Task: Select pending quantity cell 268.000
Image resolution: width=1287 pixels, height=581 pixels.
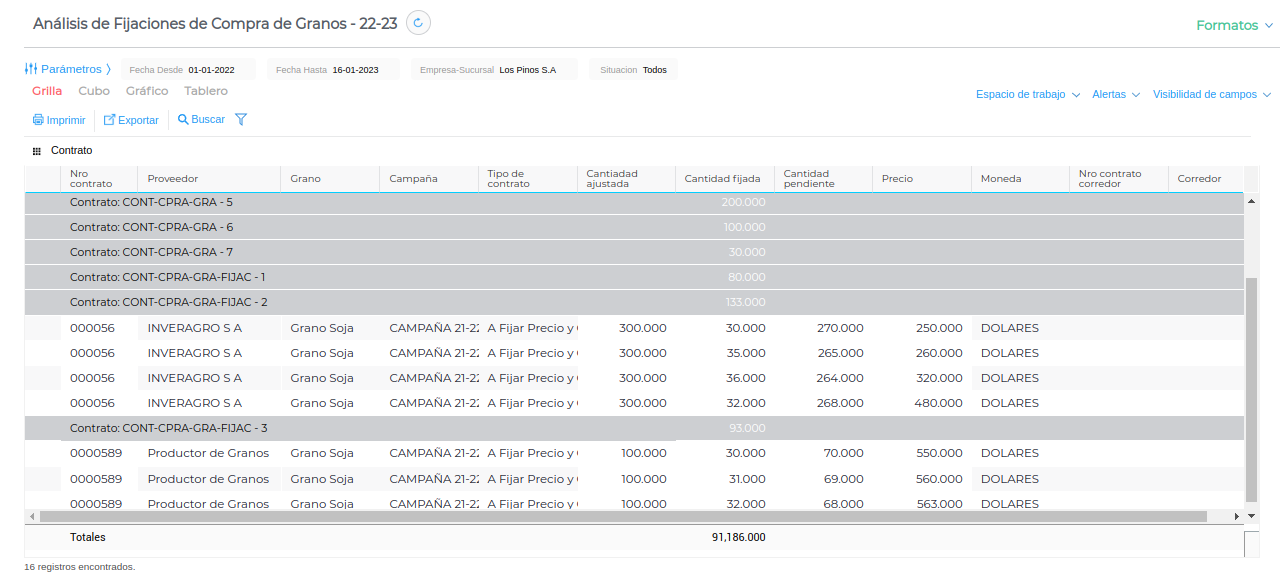Action: (x=824, y=403)
